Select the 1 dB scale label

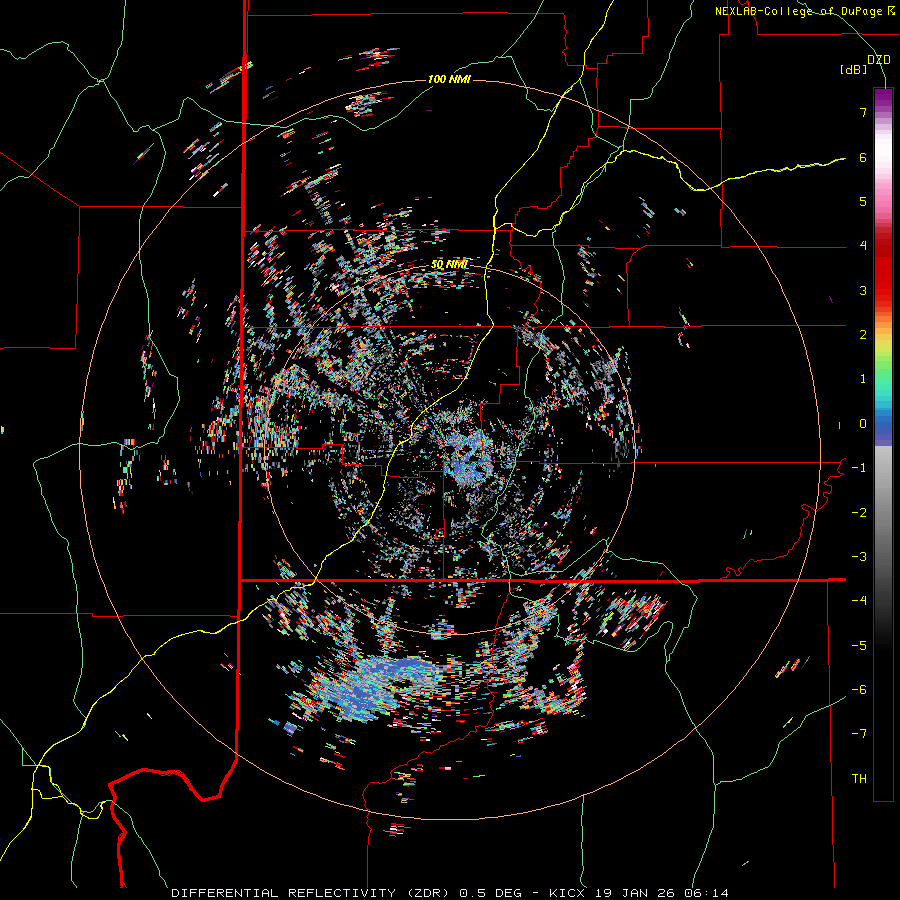(x=863, y=379)
